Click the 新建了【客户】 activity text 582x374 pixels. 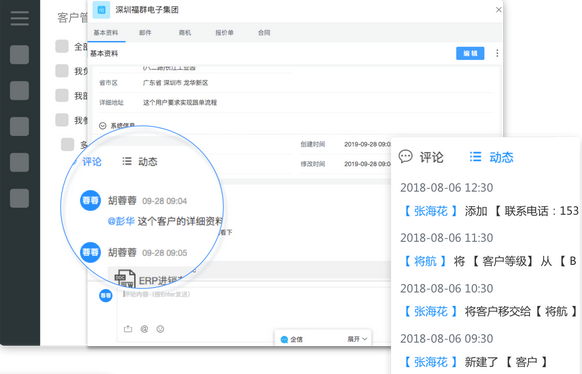point(506,362)
